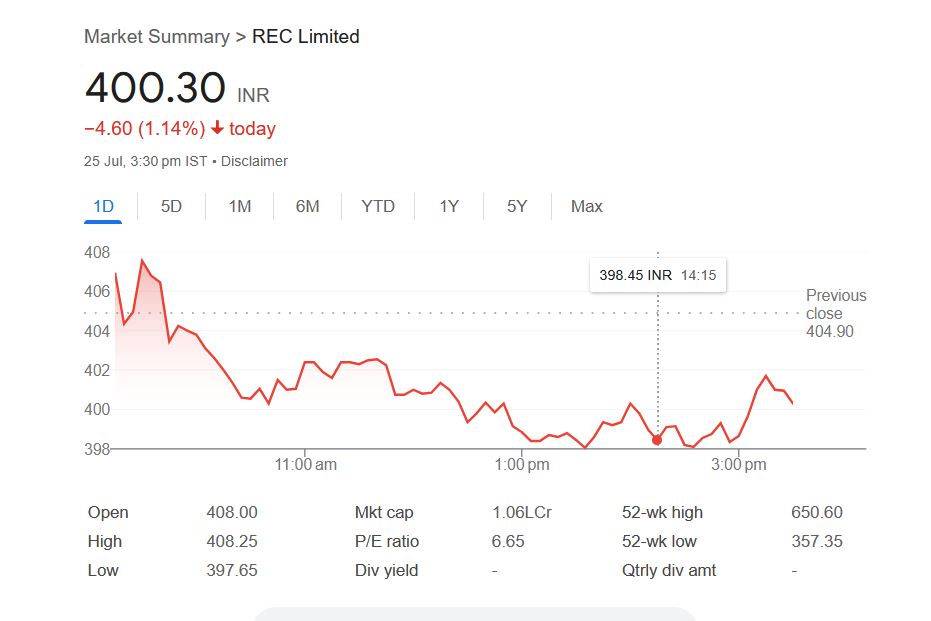Image resolution: width=931 pixels, height=621 pixels.
Task: Switch to the 1Y chart view
Action: 449,206
